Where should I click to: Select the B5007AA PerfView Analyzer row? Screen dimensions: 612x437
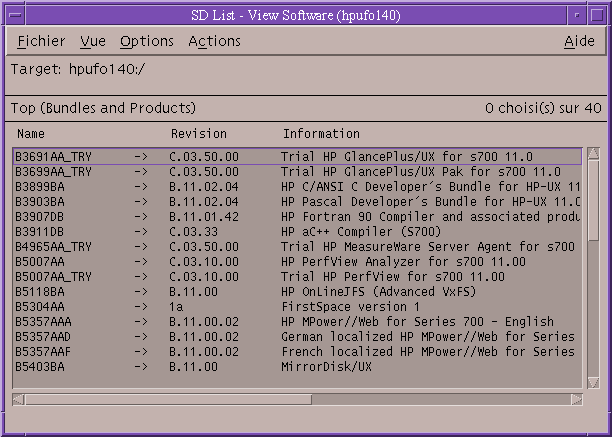(297, 262)
